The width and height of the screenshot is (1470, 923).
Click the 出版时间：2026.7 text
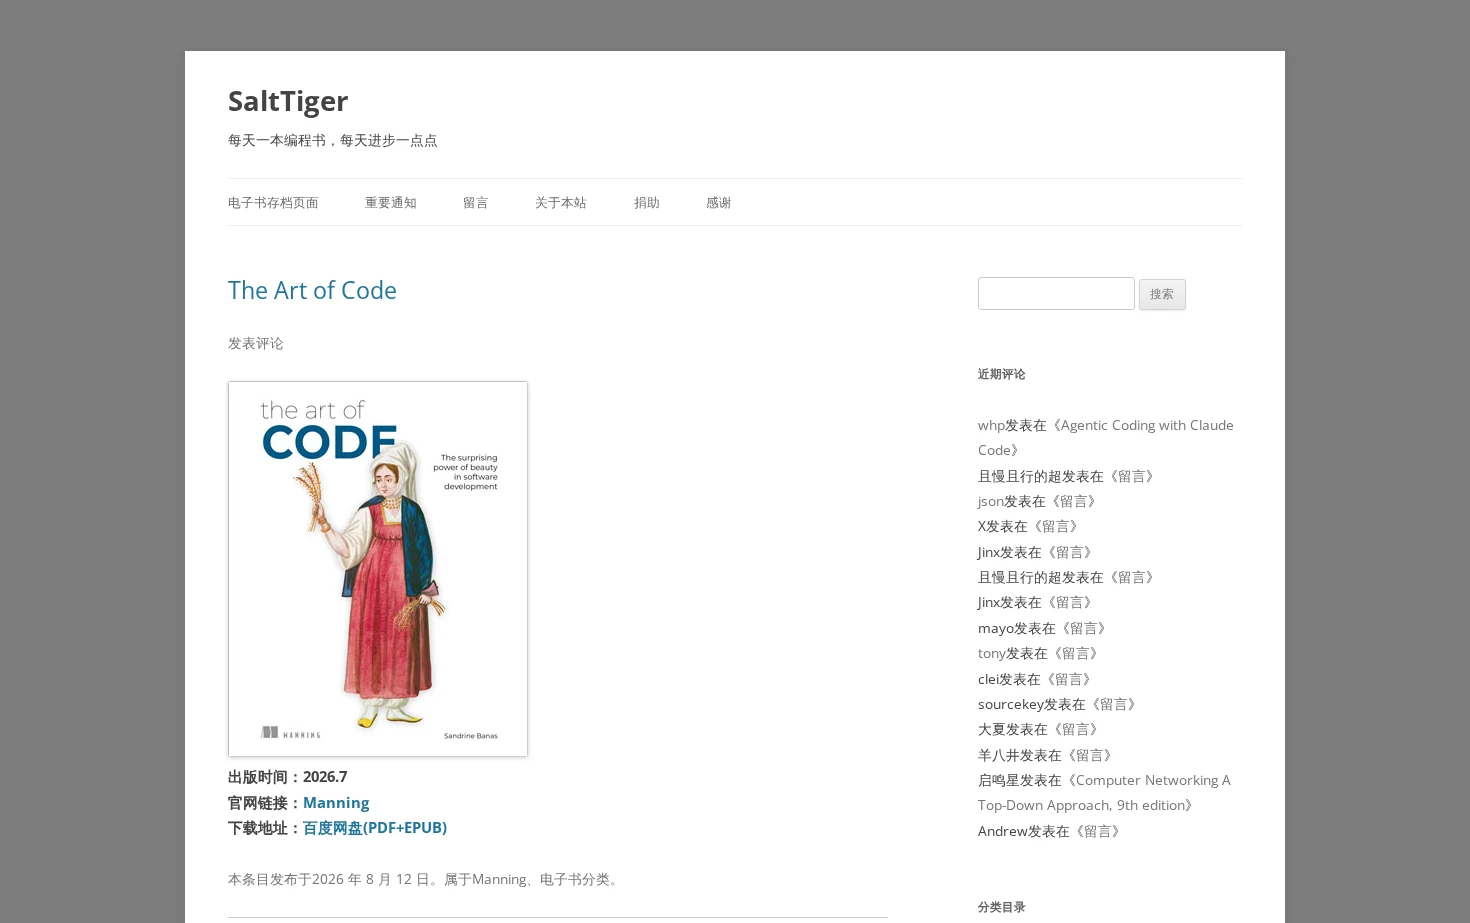(287, 777)
